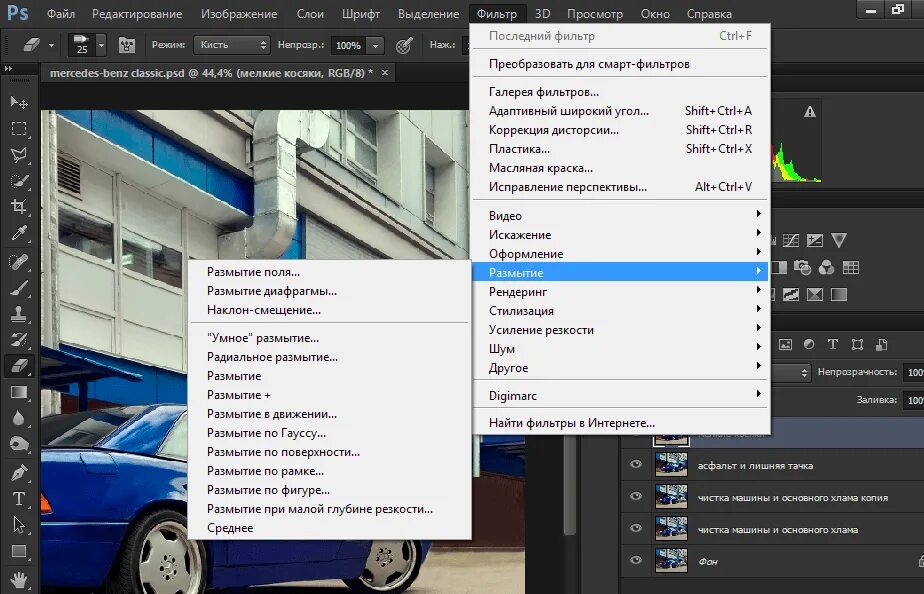Screen dimensions: 924x594
Task: Select the Brush tool in toolbox
Action: 19,288
